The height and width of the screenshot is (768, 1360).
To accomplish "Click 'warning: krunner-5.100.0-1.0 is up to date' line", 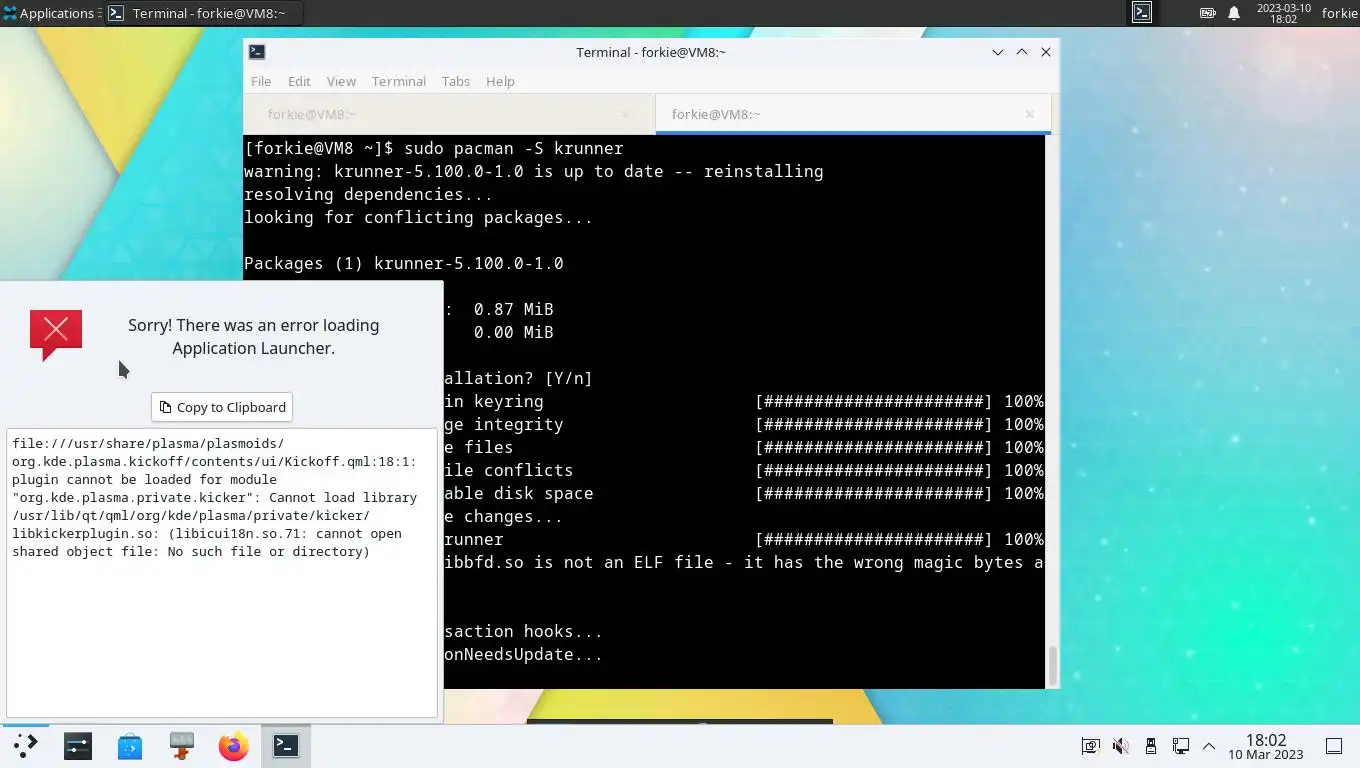I will [534, 171].
